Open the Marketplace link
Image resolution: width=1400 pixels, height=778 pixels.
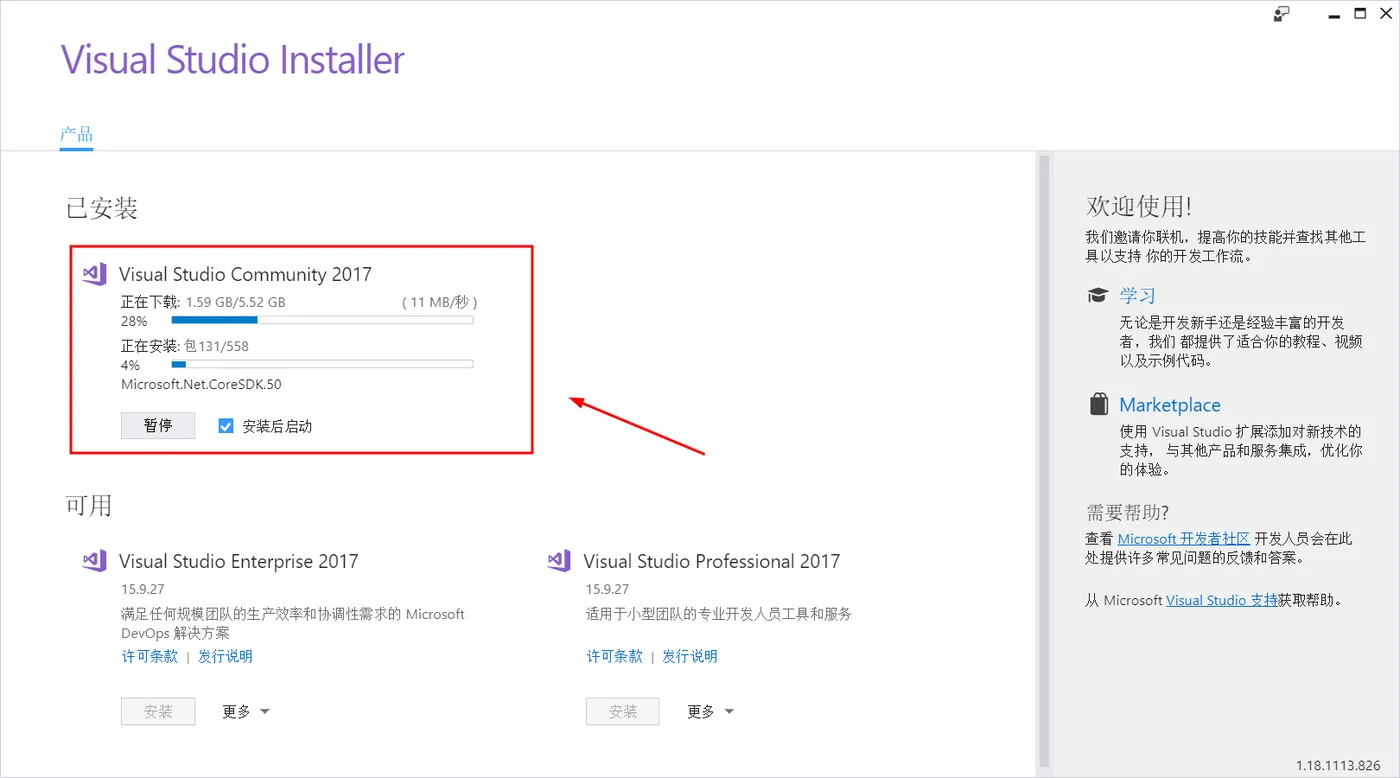point(1170,405)
